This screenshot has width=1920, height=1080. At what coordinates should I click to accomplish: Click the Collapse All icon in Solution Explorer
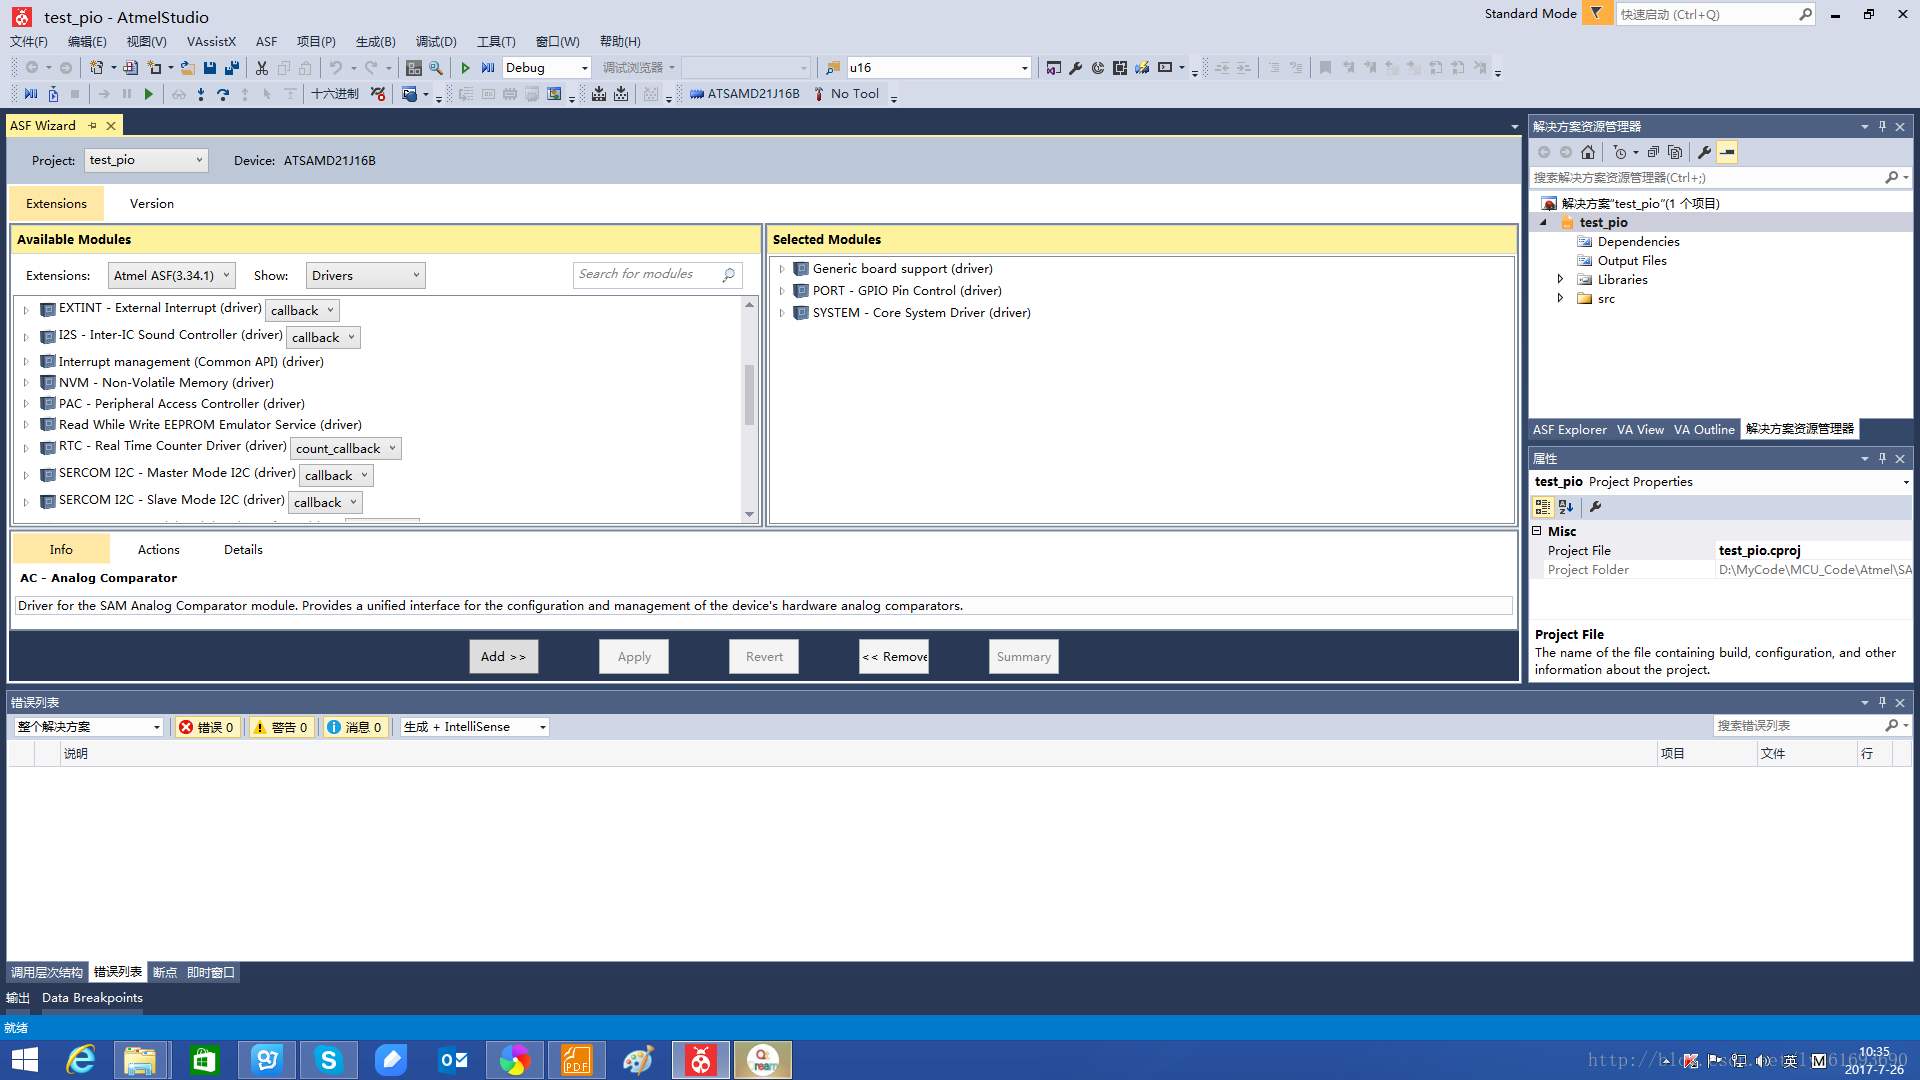tap(1653, 152)
